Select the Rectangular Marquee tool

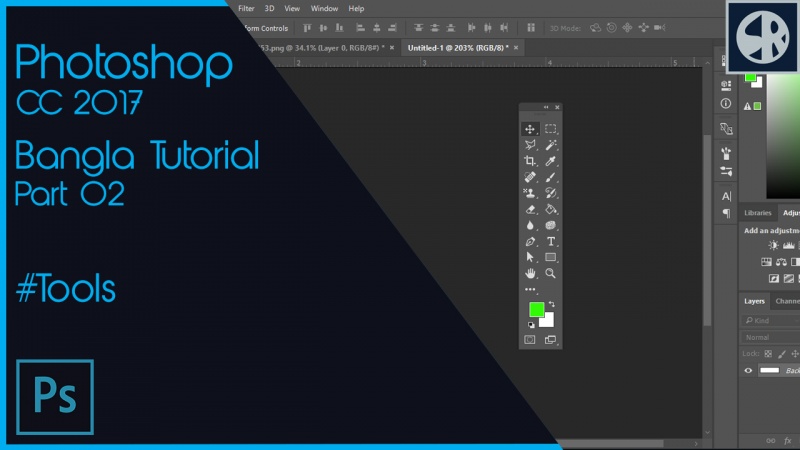(551, 129)
